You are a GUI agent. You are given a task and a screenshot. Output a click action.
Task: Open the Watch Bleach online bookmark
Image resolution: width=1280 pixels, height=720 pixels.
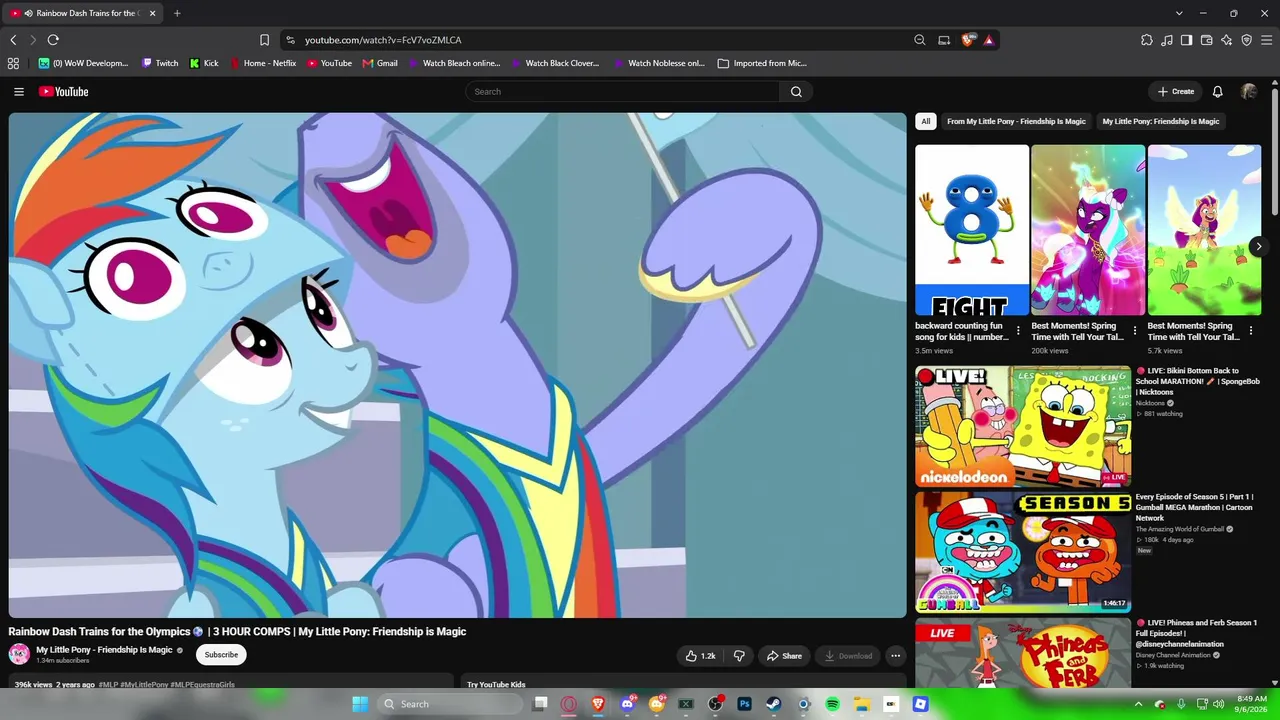[x=454, y=63]
